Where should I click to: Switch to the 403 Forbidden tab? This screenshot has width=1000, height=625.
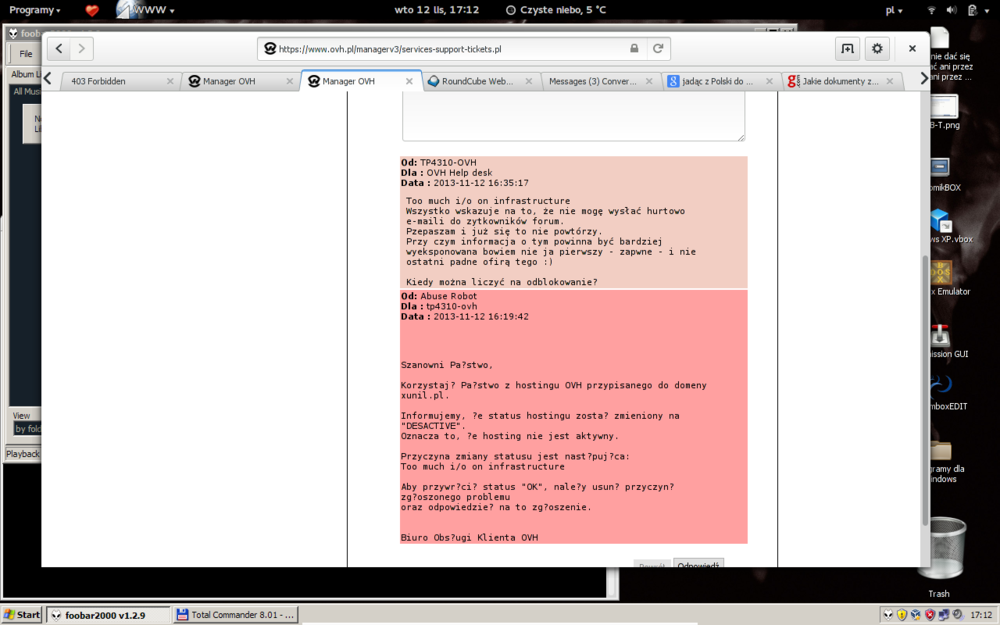click(x=110, y=81)
